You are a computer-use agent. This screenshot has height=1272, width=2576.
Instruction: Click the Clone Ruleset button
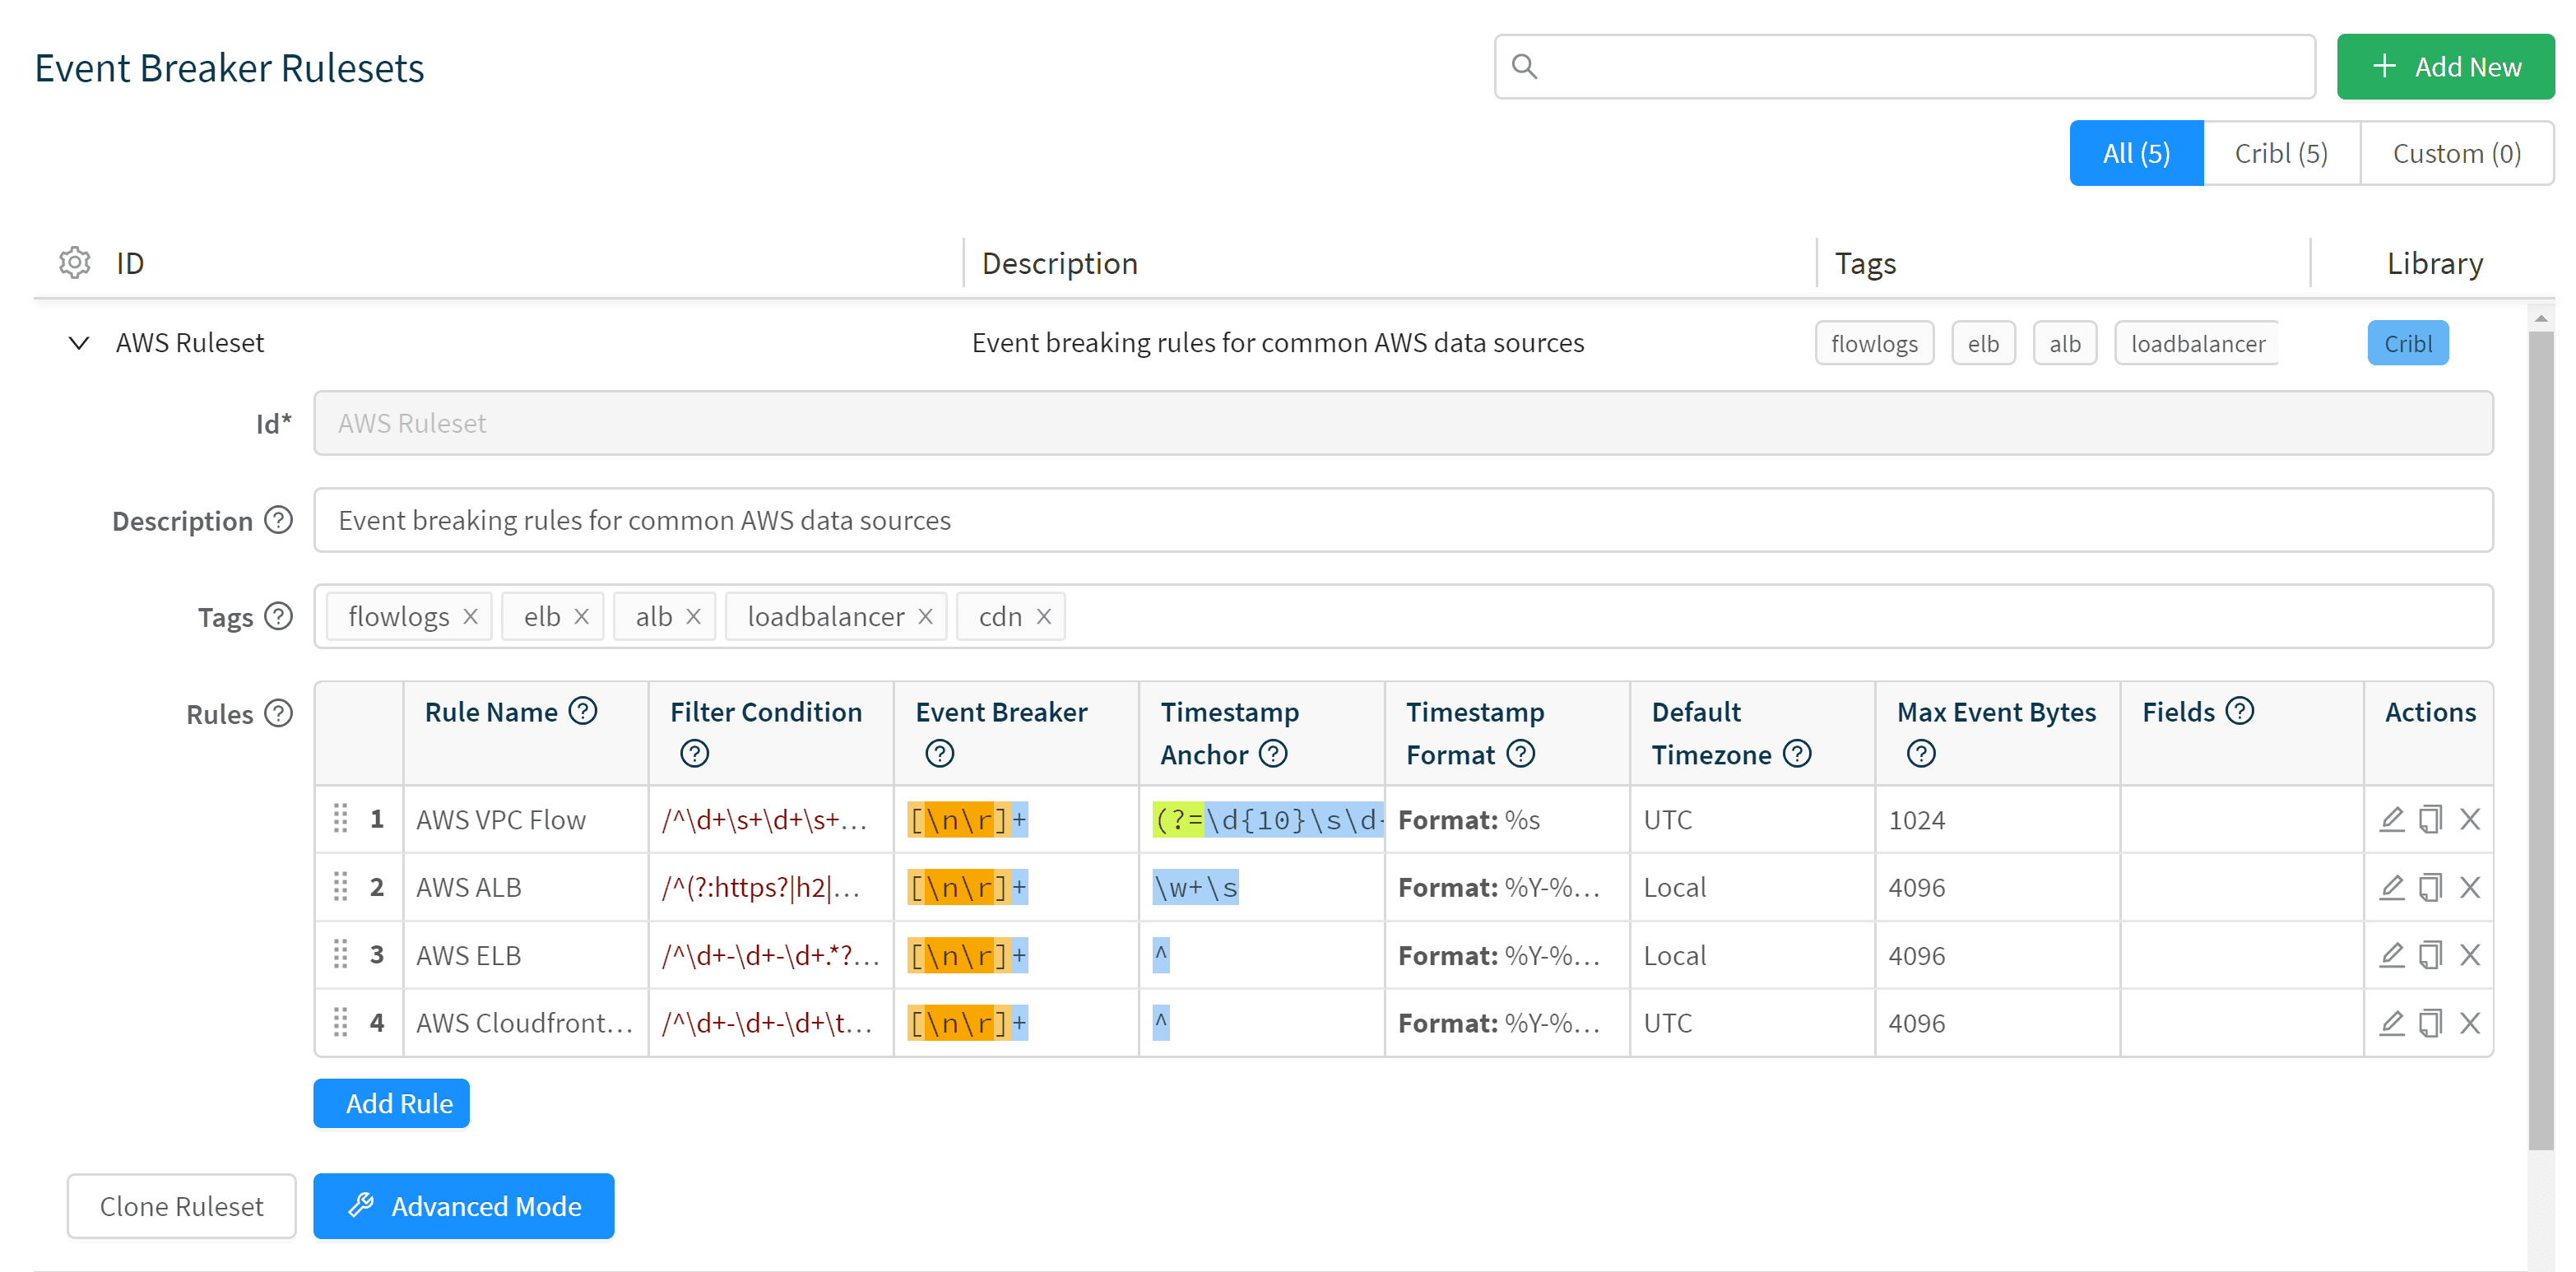[181, 1206]
